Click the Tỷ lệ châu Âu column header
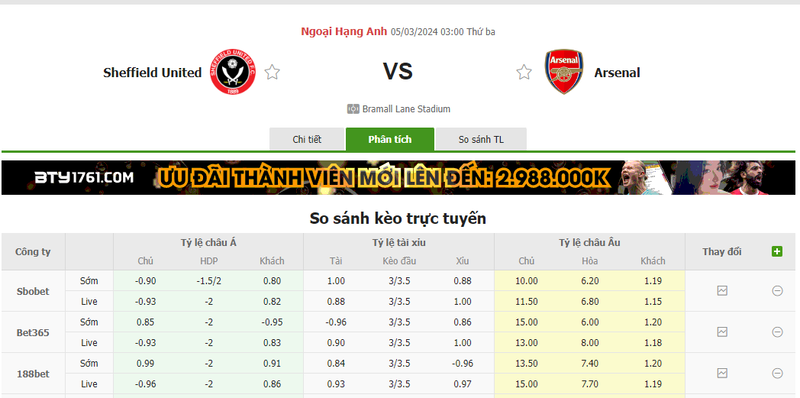 pos(589,243)
